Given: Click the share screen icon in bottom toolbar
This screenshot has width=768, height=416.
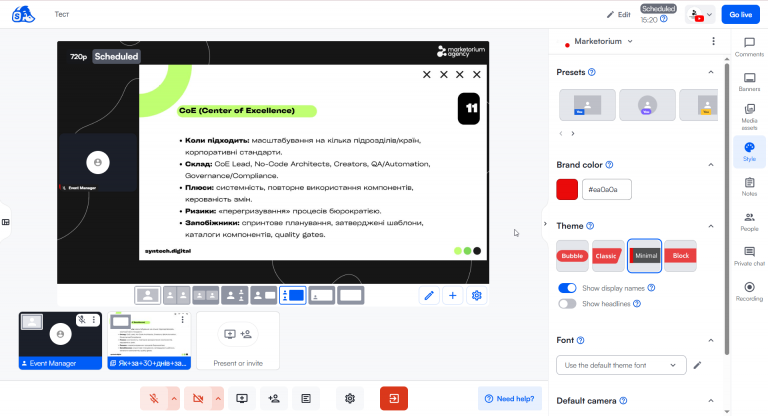Looking at the screenshot, I should (242, 398).
